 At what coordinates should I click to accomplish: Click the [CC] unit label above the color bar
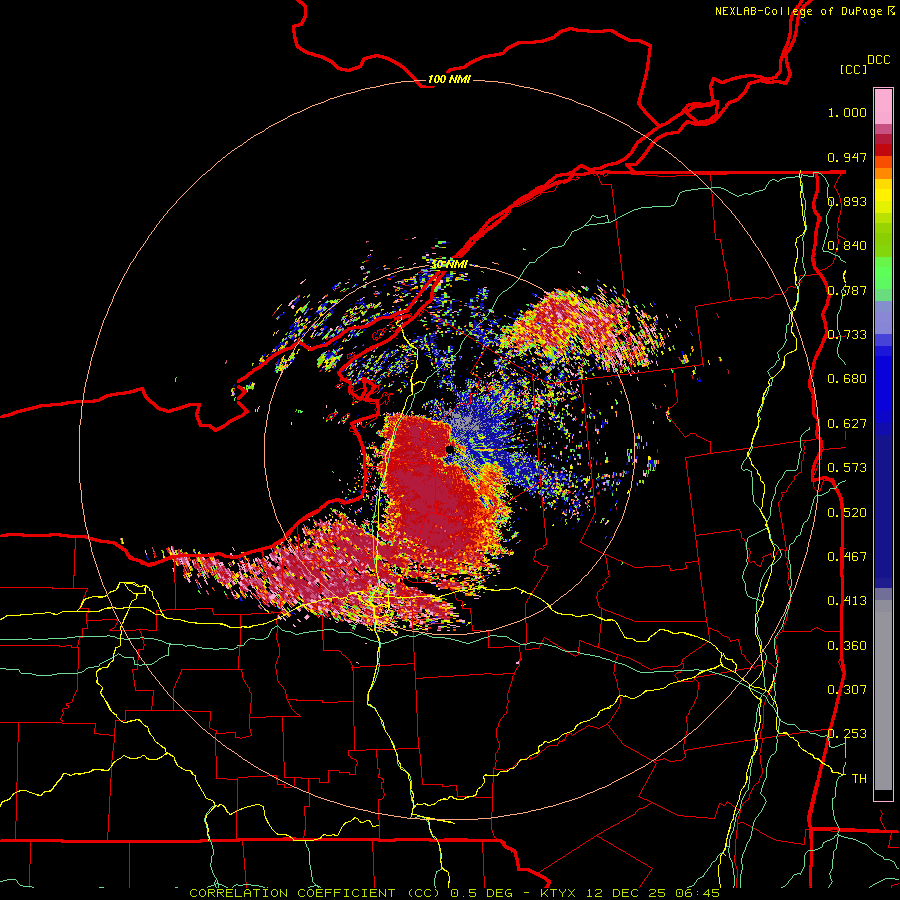coord(854,69)
